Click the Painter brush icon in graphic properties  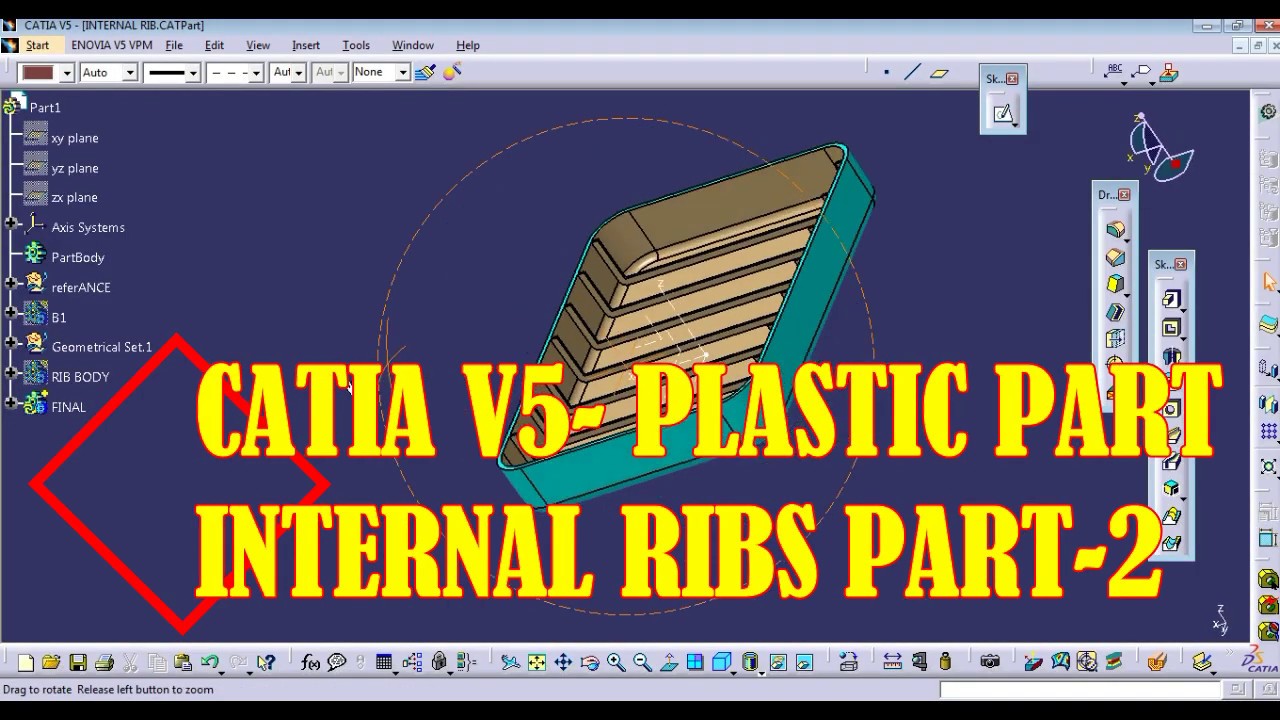coord(425,72)
